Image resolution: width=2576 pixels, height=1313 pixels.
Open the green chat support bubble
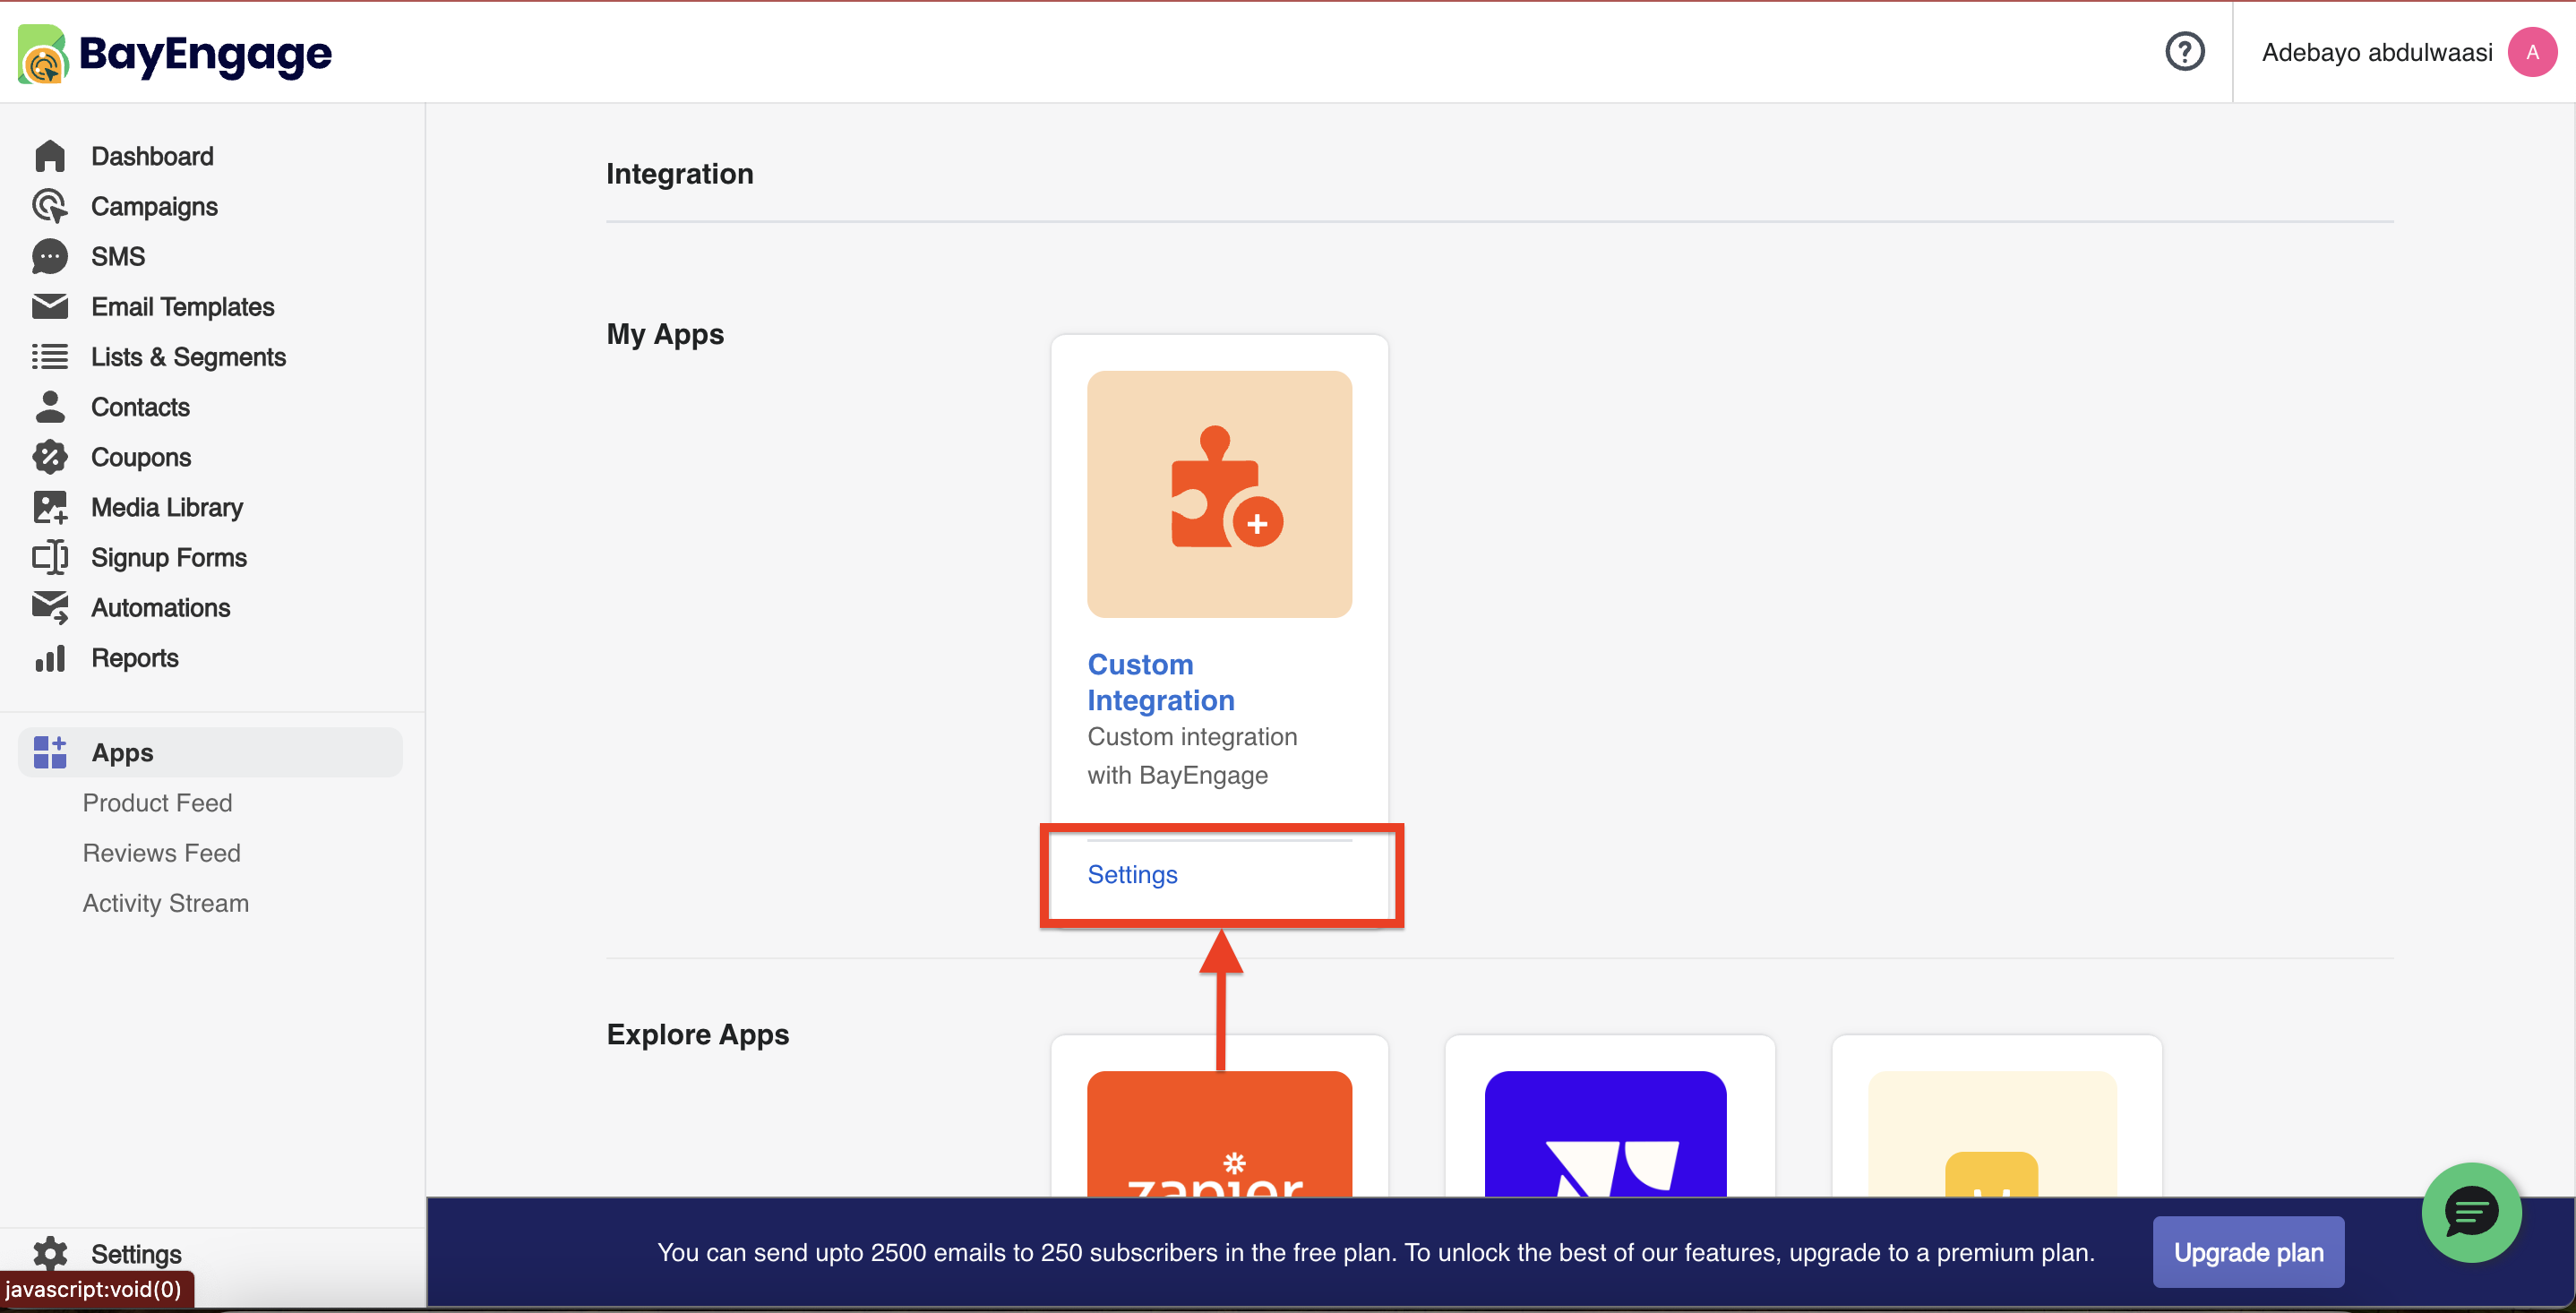click(2470, 1212)
